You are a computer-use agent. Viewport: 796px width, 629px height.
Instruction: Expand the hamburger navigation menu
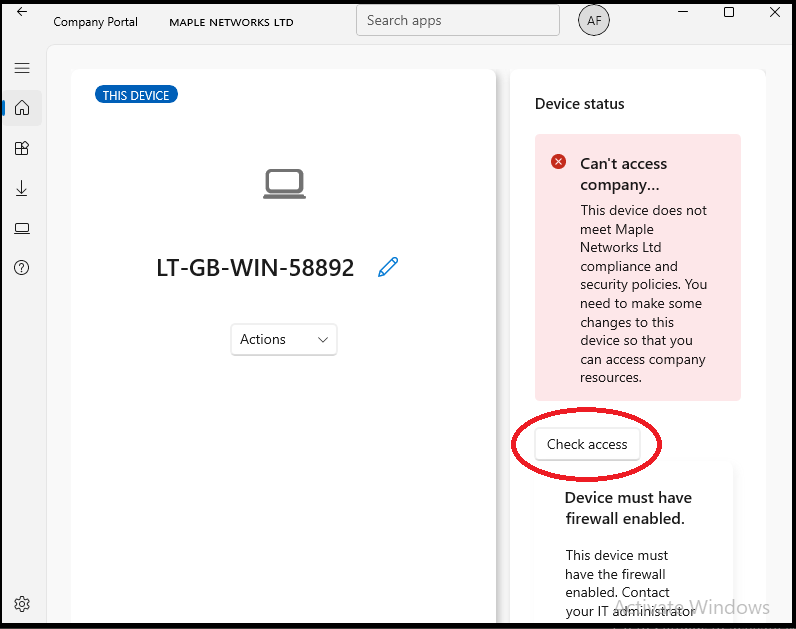pyautogui.click(x=22, y=68)
